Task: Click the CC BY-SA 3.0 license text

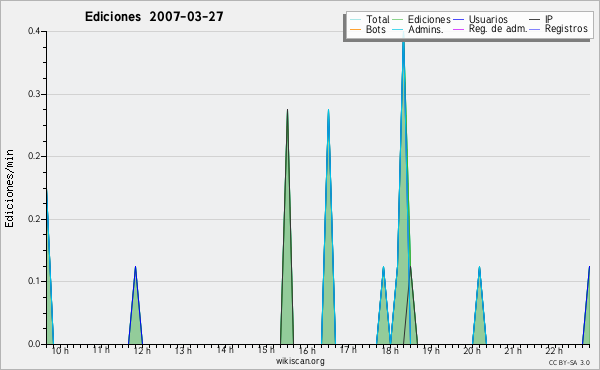Action: 569,362
